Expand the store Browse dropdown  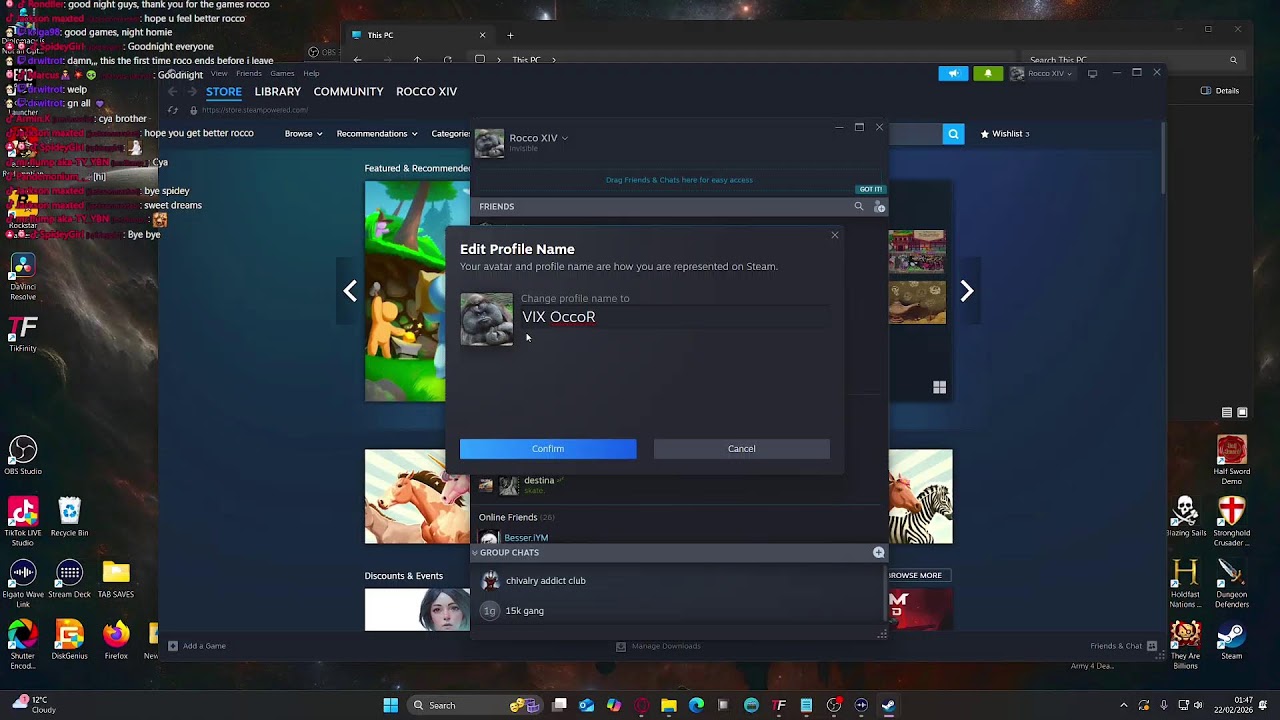tap(303, 134)
